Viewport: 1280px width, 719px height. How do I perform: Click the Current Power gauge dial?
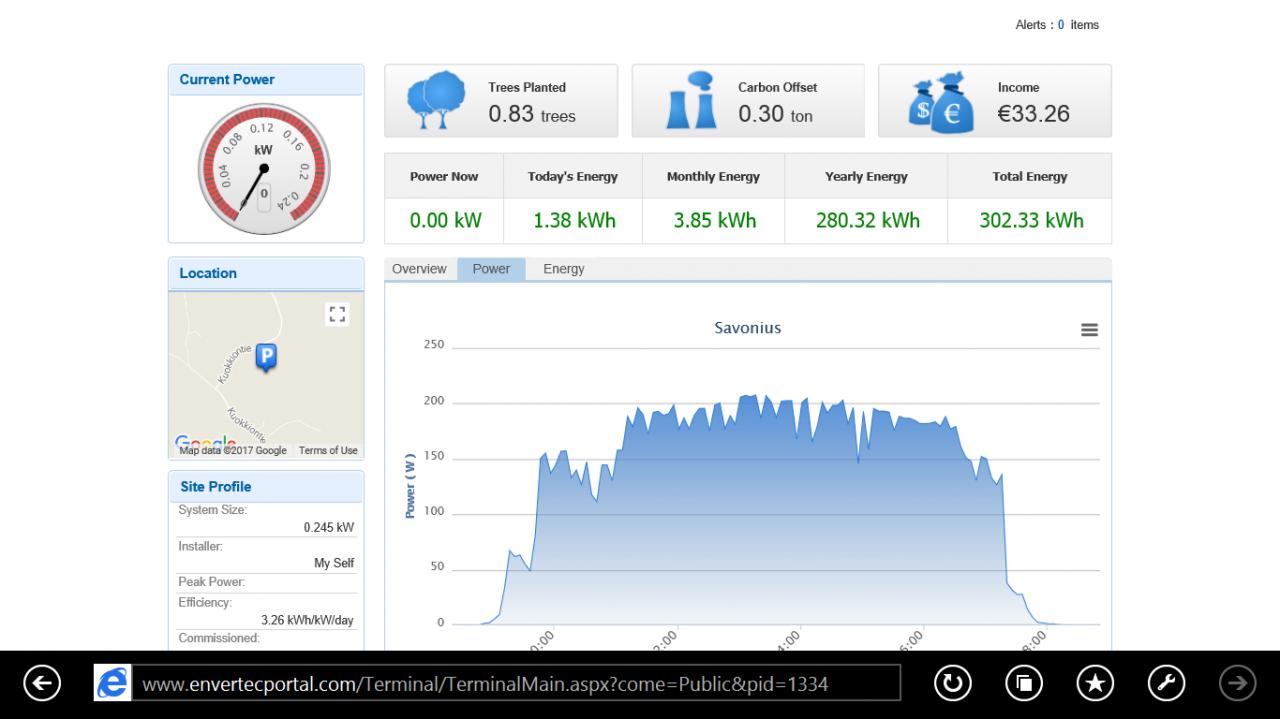coord(263,169)
